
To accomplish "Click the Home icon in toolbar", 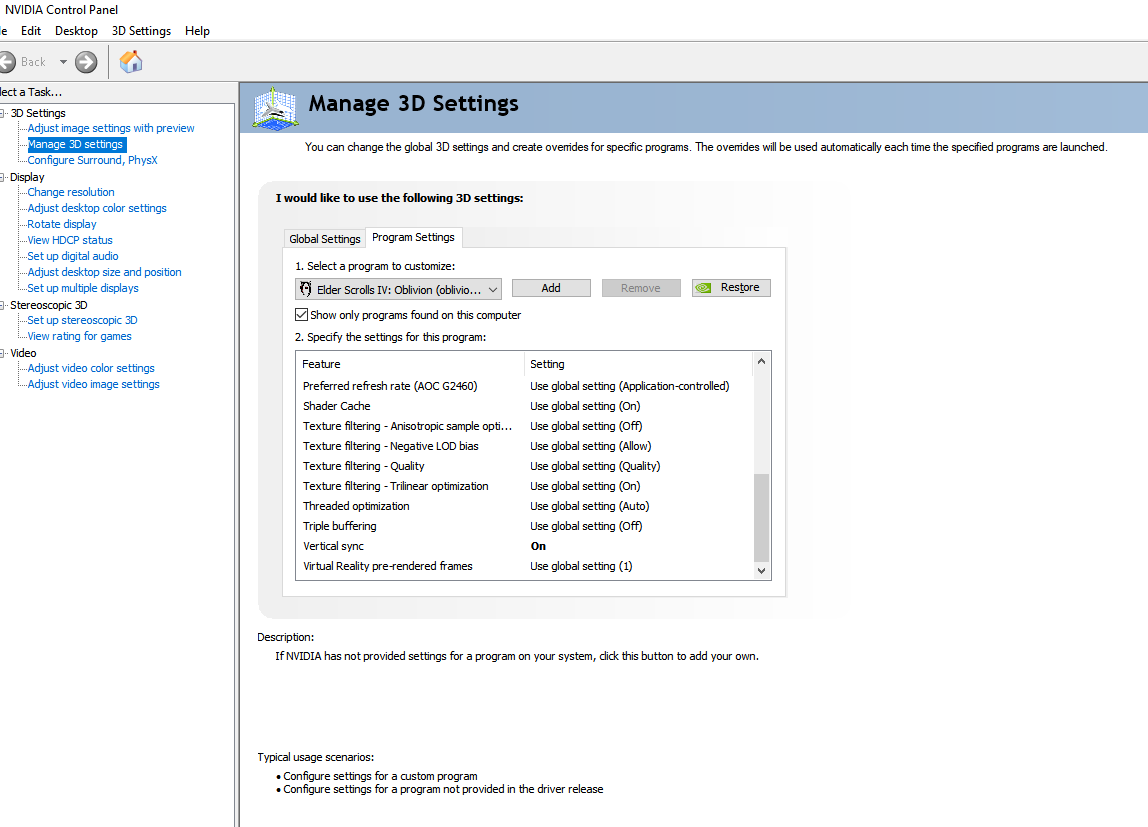I will (x=131, y=62).
